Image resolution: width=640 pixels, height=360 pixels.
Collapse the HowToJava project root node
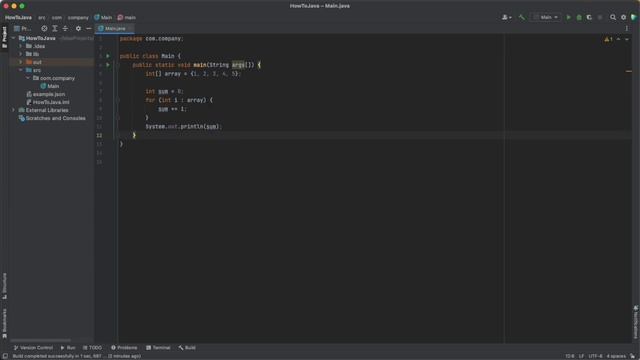tap(13, 38)
